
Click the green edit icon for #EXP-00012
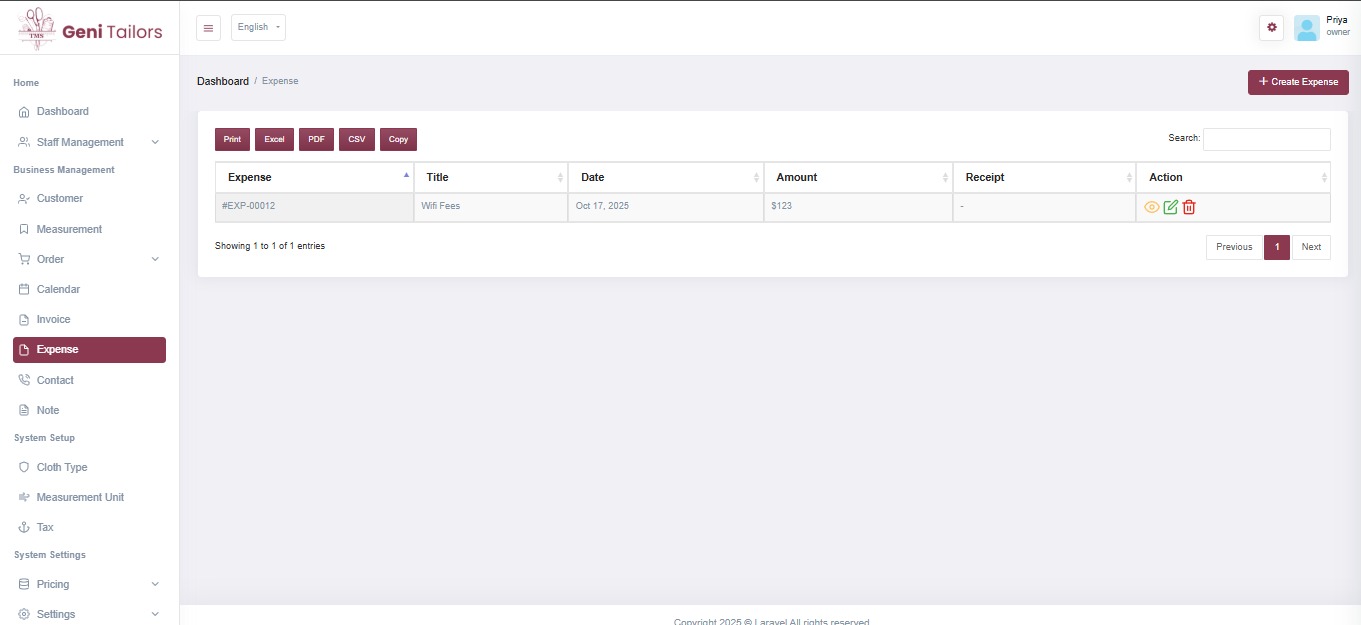pyautogui.click(x=1170, y=207)
